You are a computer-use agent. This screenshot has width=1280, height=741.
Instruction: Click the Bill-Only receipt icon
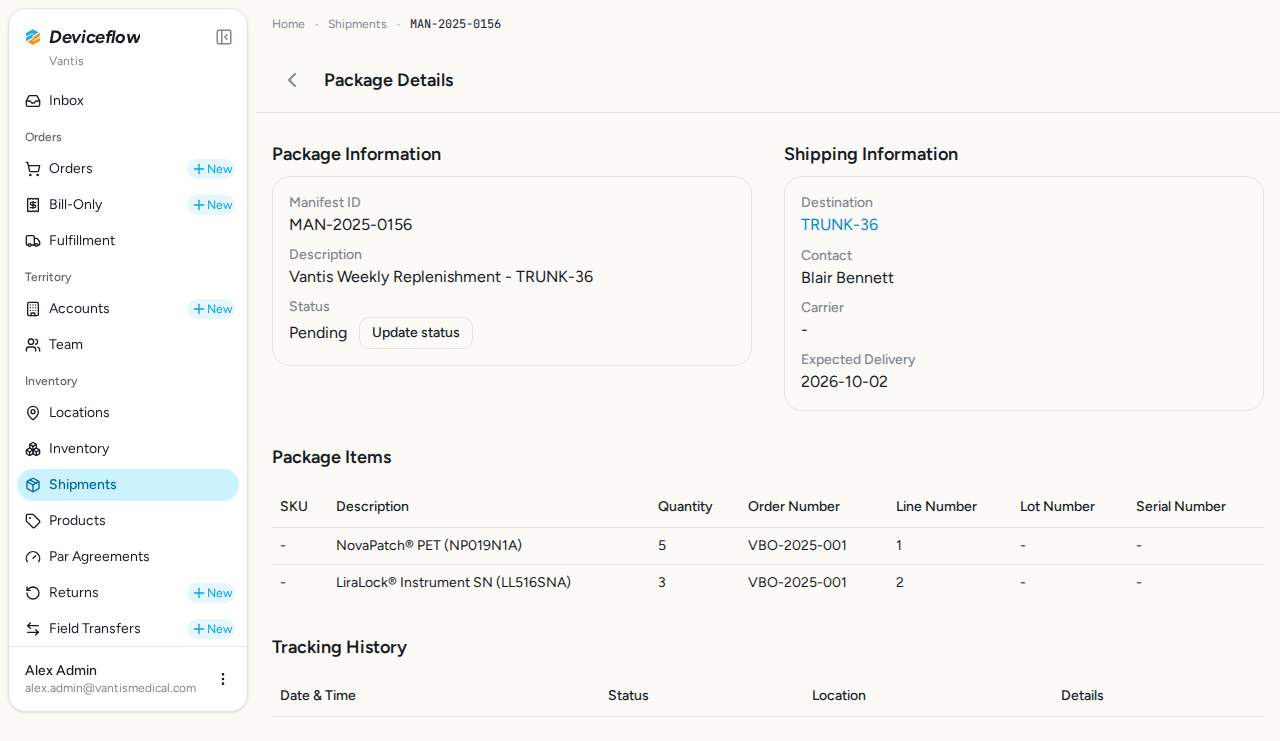click(x=33, y=205)
